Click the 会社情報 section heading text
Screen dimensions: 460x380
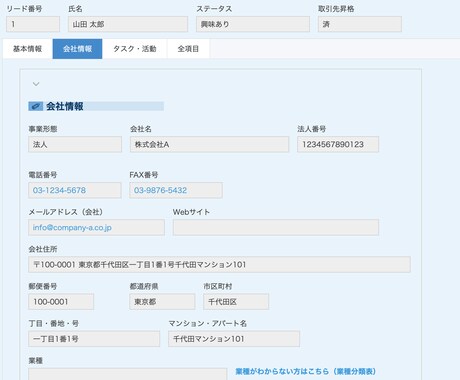(x=65, y=106)
